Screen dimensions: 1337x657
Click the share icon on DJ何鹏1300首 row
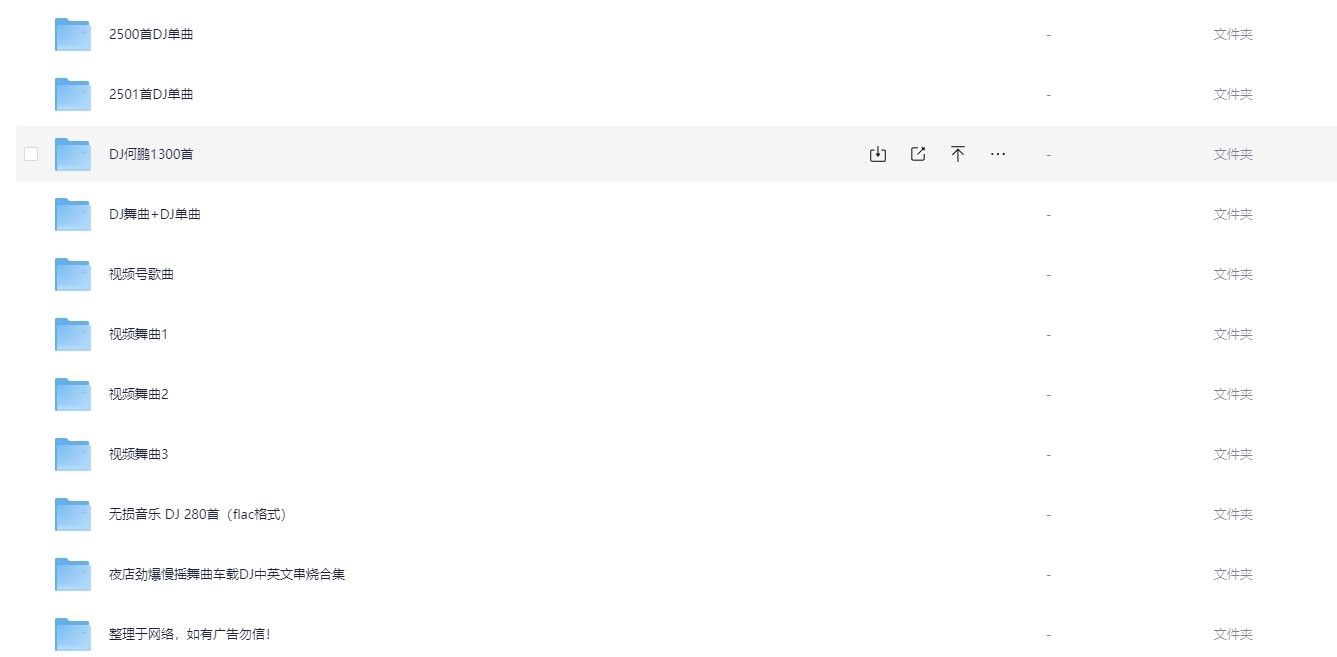coord(918,154)
